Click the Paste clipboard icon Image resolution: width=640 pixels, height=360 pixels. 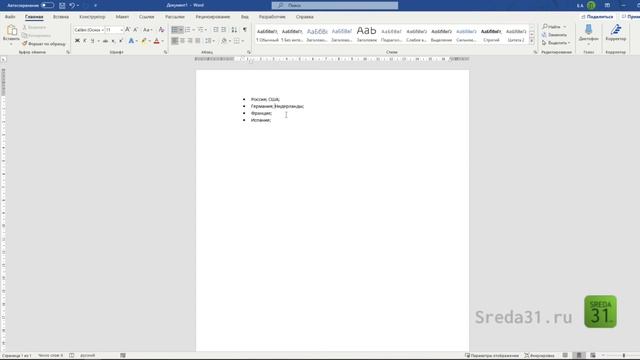[x=11, y=30]
